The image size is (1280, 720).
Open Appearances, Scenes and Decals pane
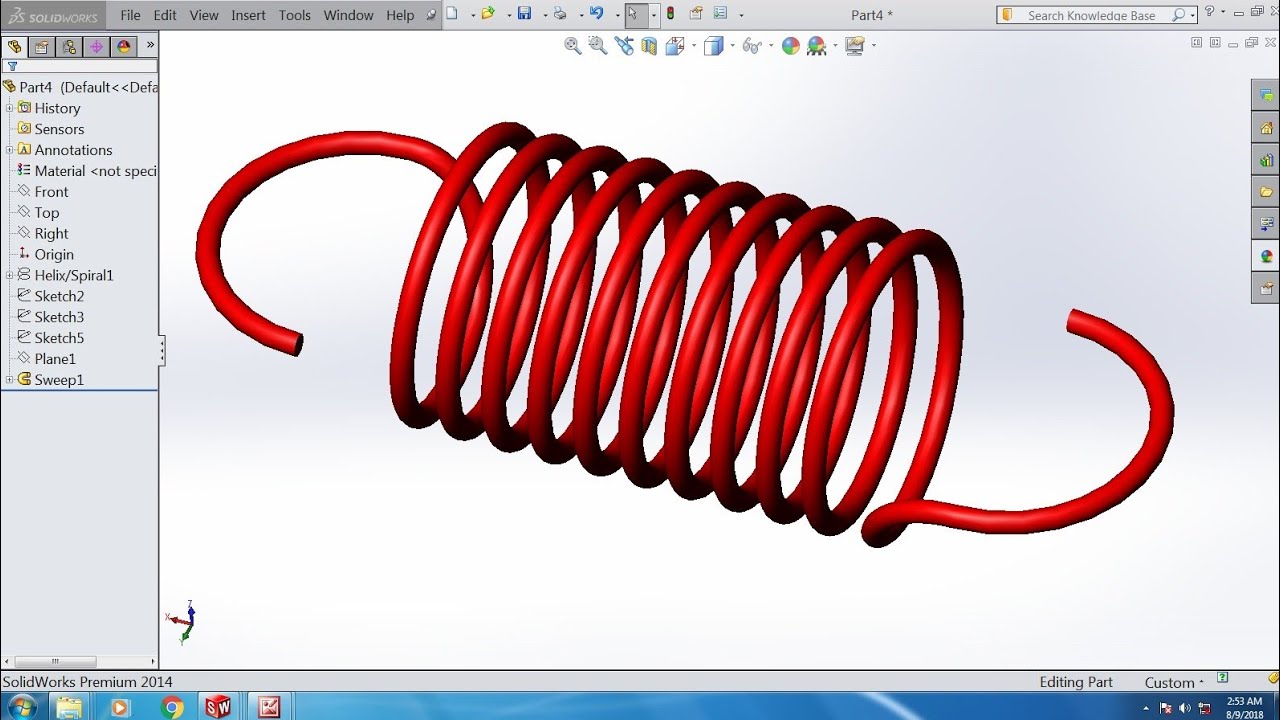[1266, 255]
